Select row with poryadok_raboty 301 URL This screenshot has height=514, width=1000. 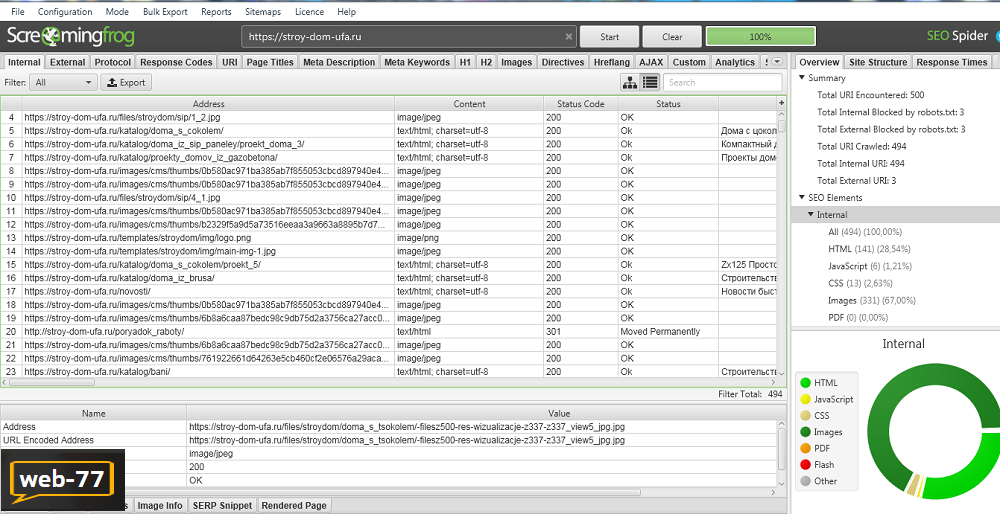389,332
